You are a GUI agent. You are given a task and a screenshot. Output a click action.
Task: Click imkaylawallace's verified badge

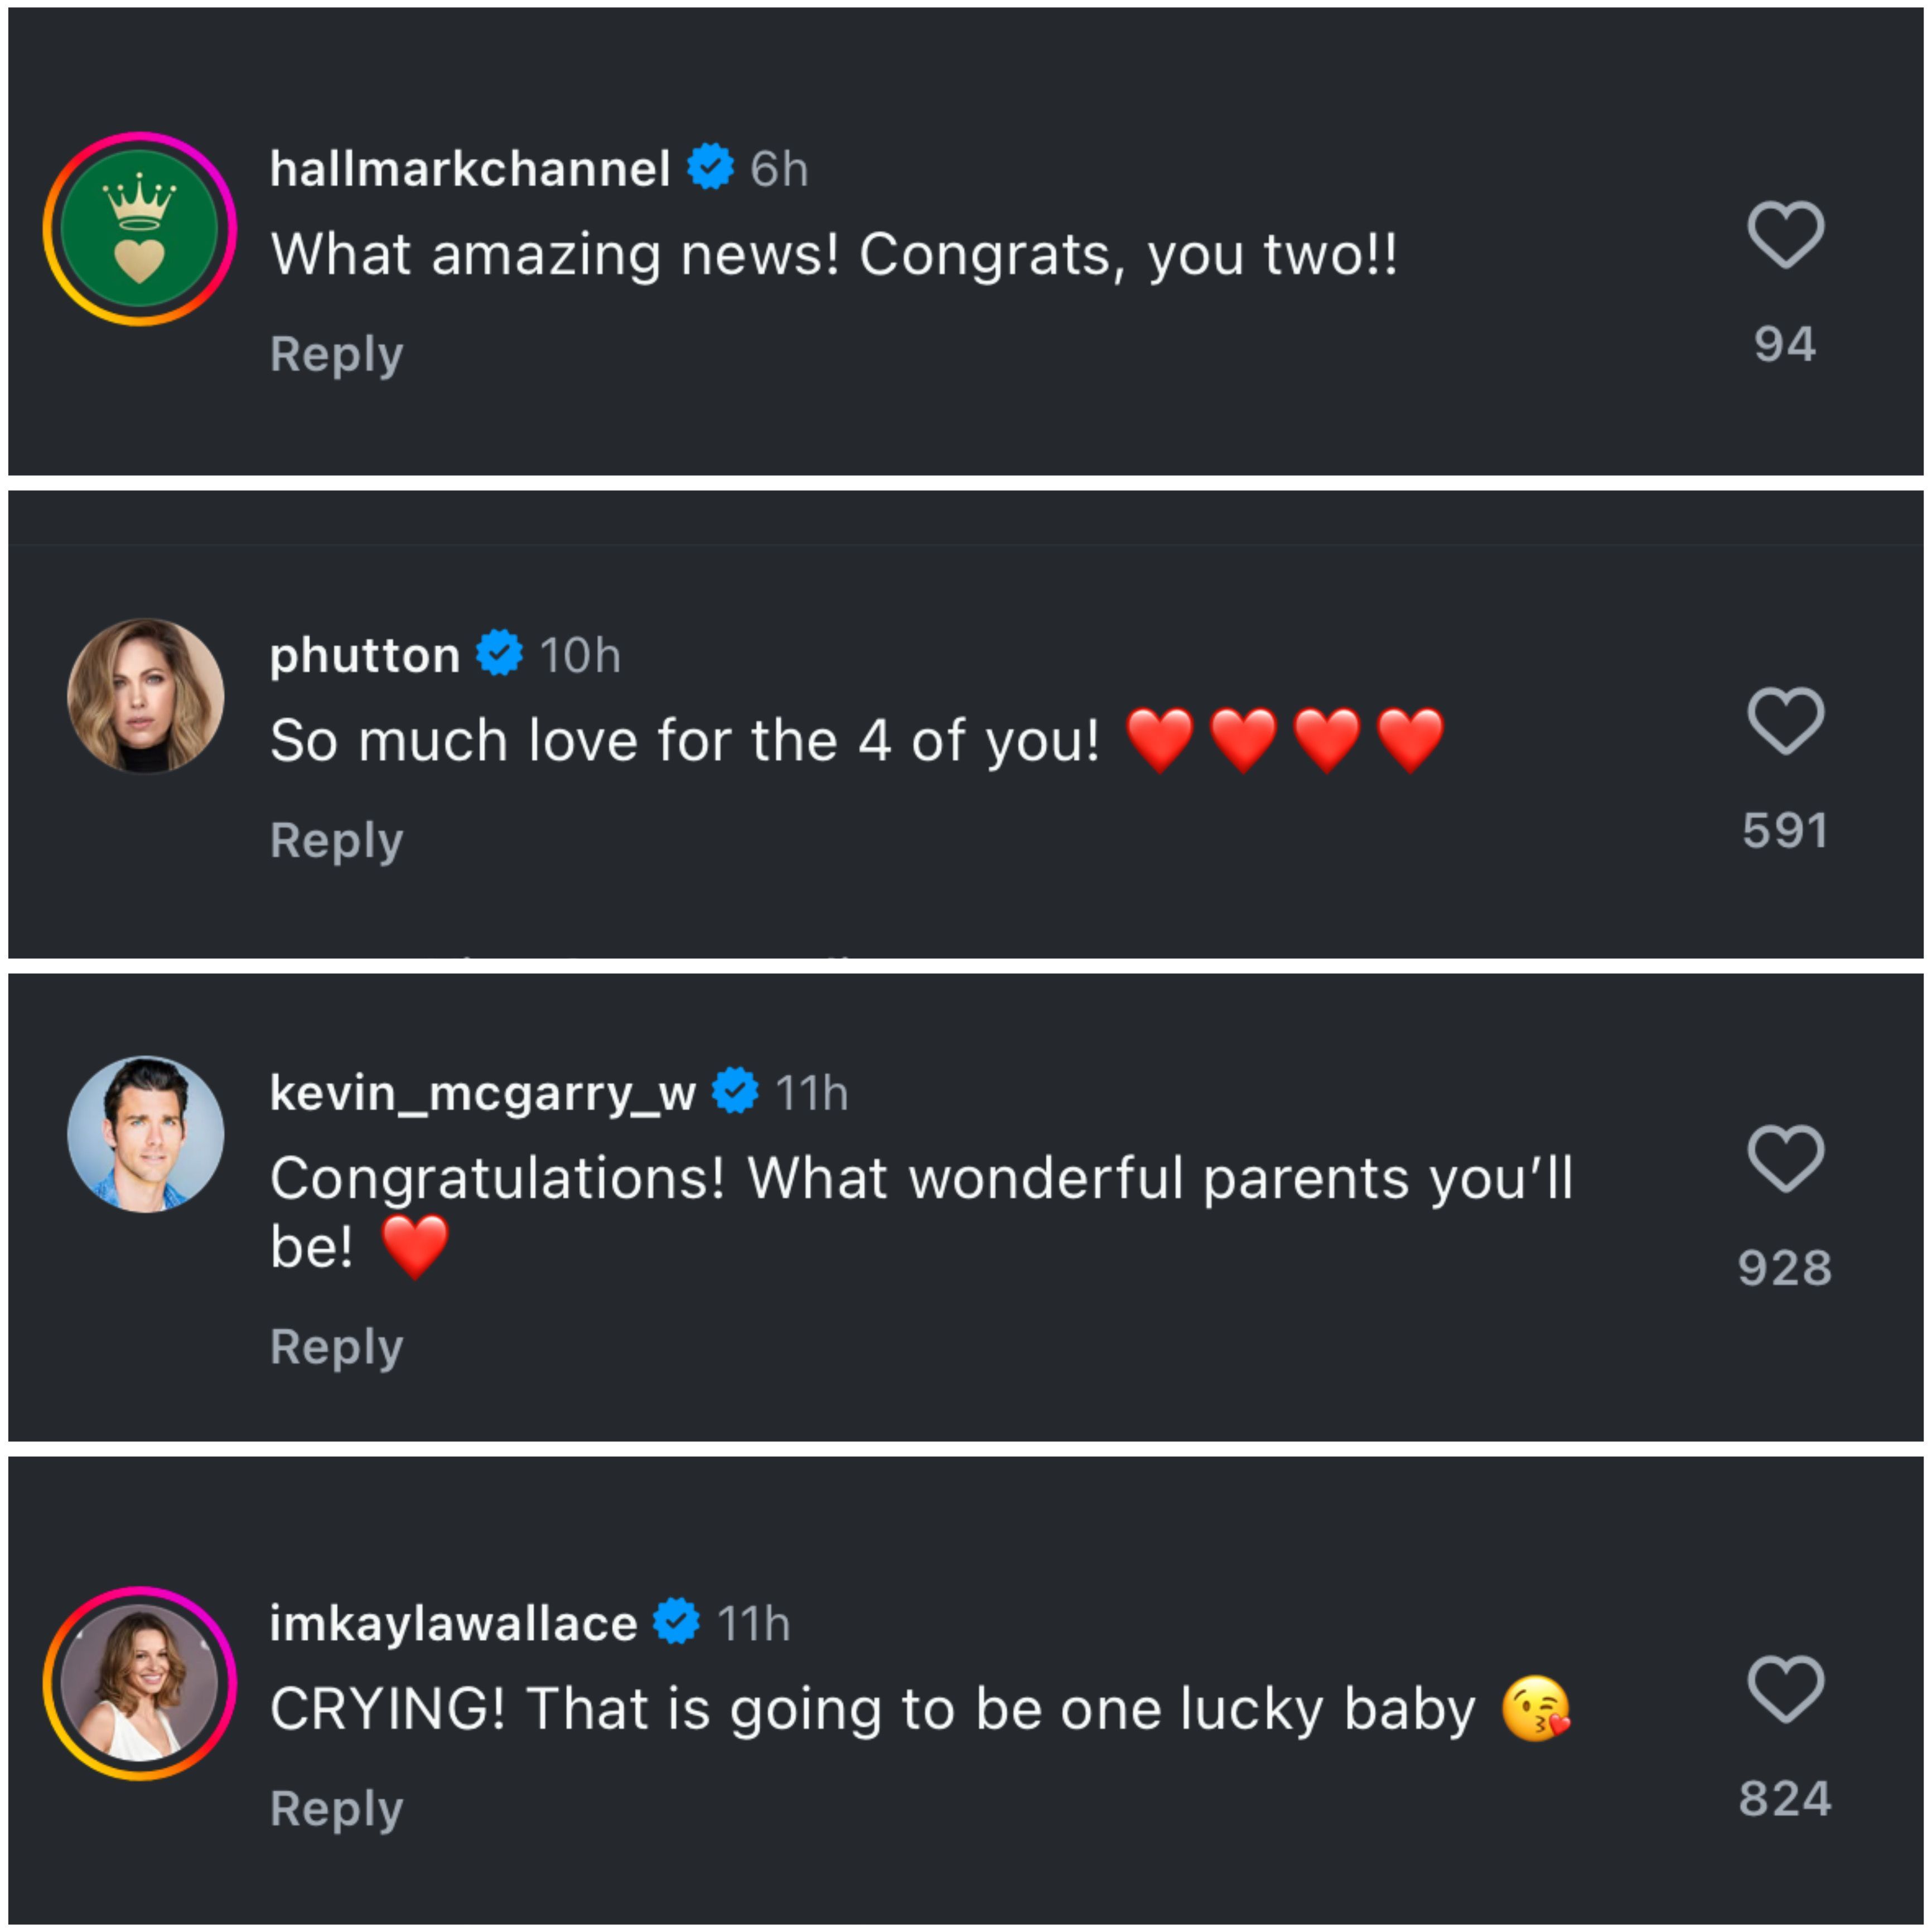676,1621
